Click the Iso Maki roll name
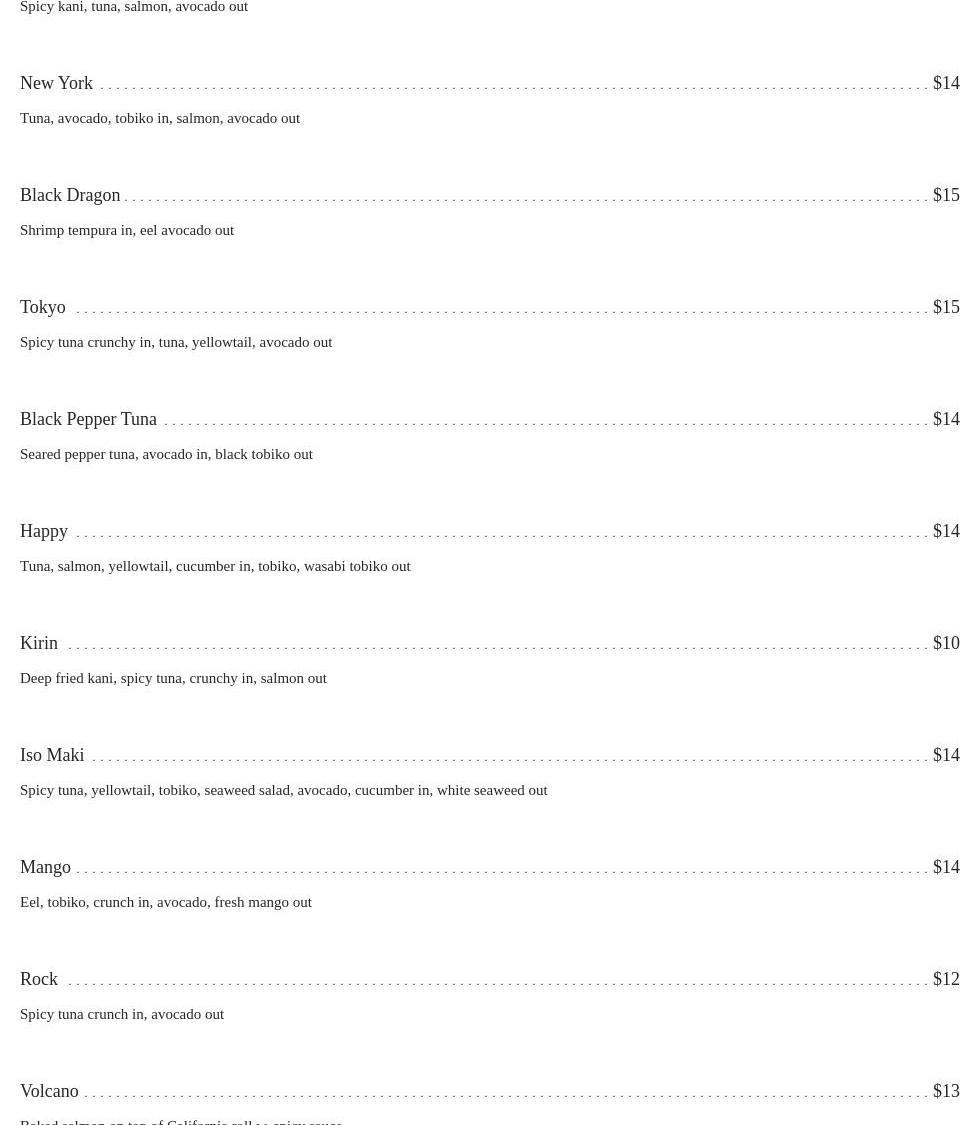 pyautogui.click(x=52, y=755)
